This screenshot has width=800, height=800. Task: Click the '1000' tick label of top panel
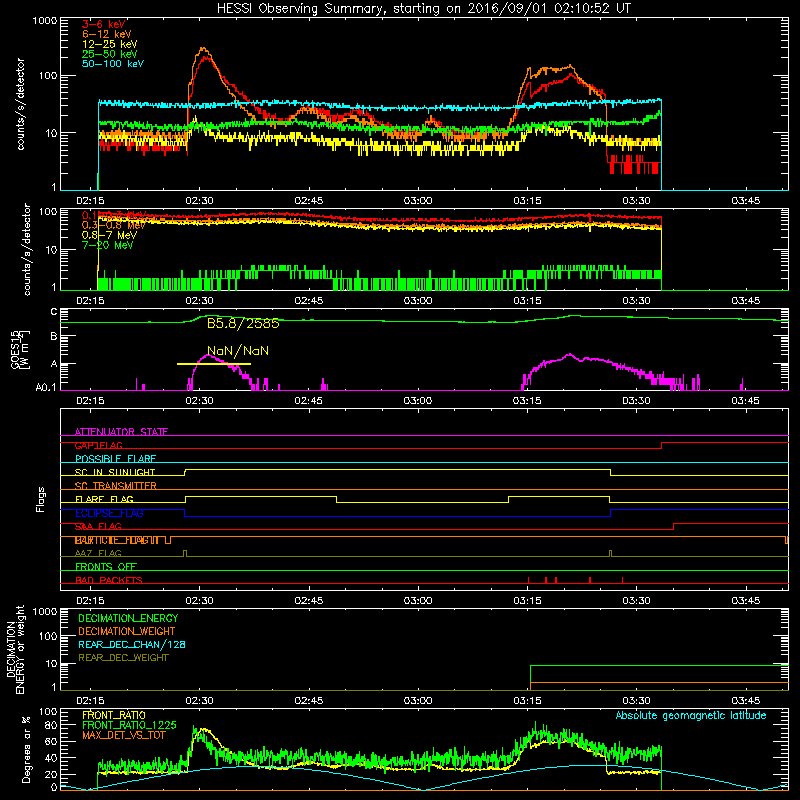point(44,21)
